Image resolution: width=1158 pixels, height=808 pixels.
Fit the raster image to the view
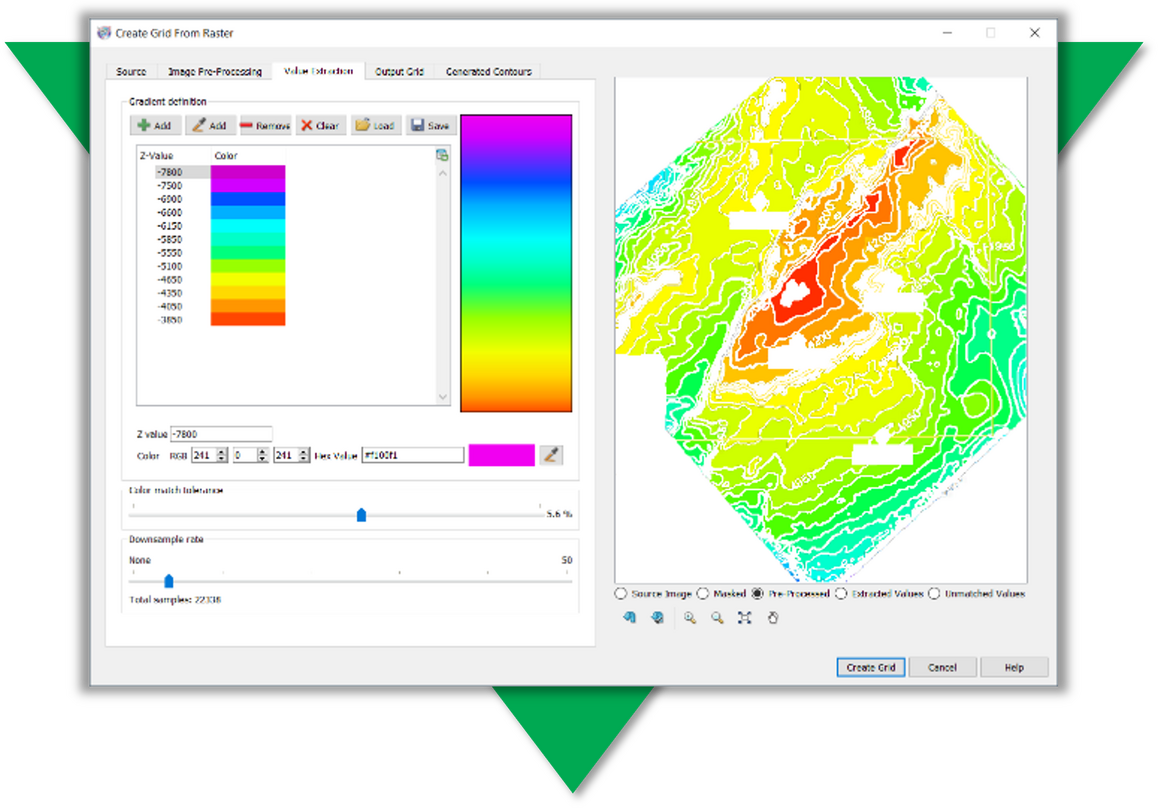coord(744,617)
